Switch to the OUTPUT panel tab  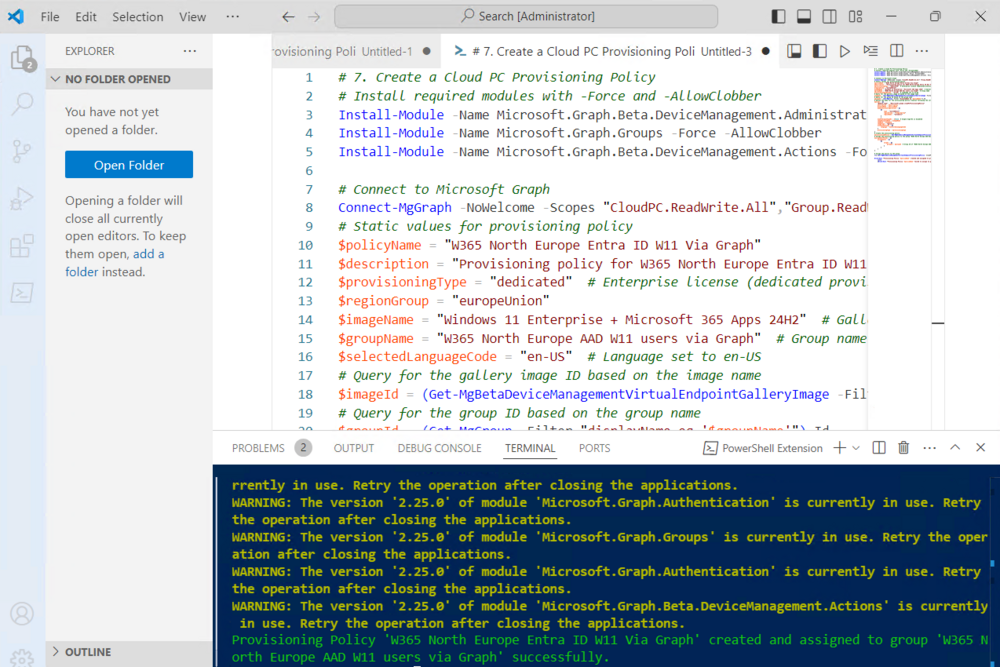353,448
